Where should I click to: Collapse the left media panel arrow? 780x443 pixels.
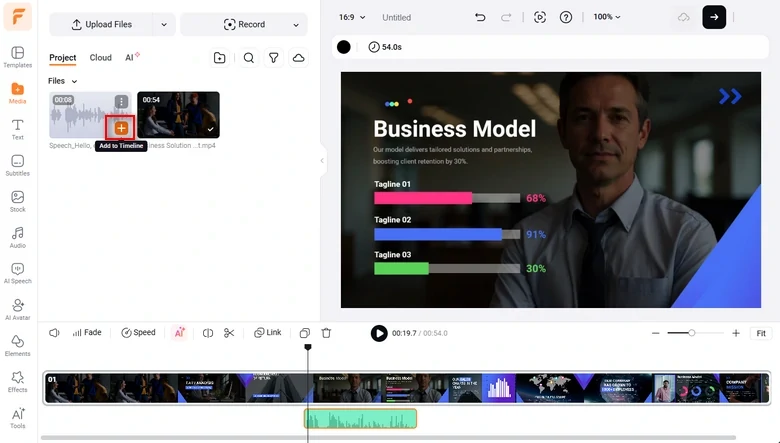click(322, 161)
